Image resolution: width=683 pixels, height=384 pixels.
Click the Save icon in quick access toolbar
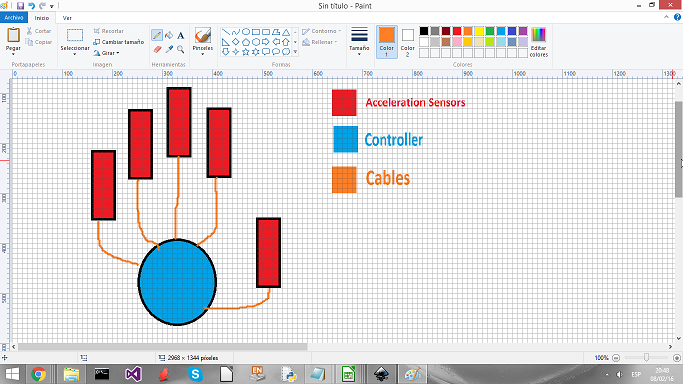tap(20, 6)
